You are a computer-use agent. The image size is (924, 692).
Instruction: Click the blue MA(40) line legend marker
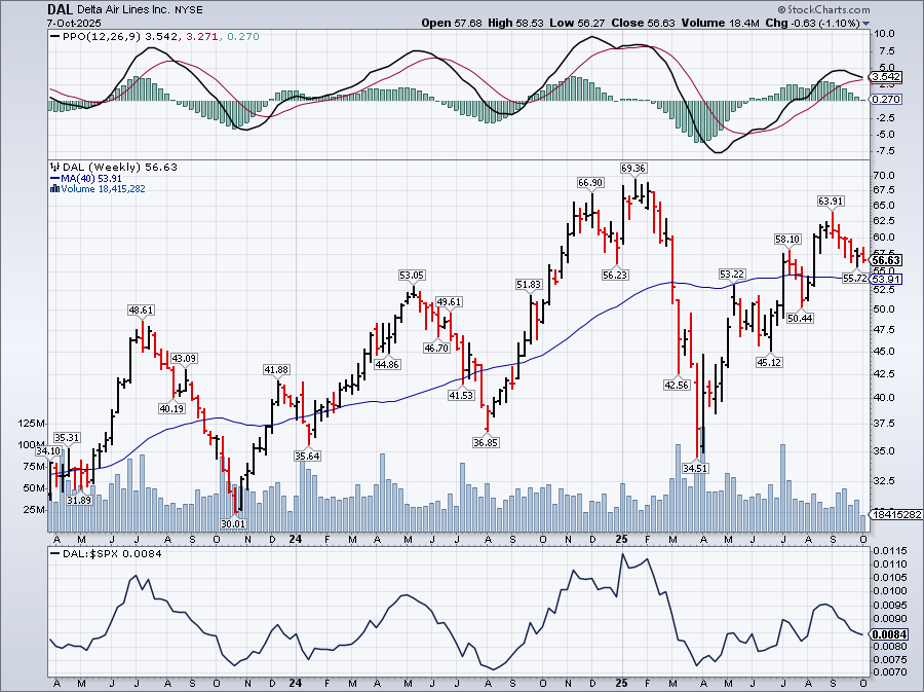(53, 178)
